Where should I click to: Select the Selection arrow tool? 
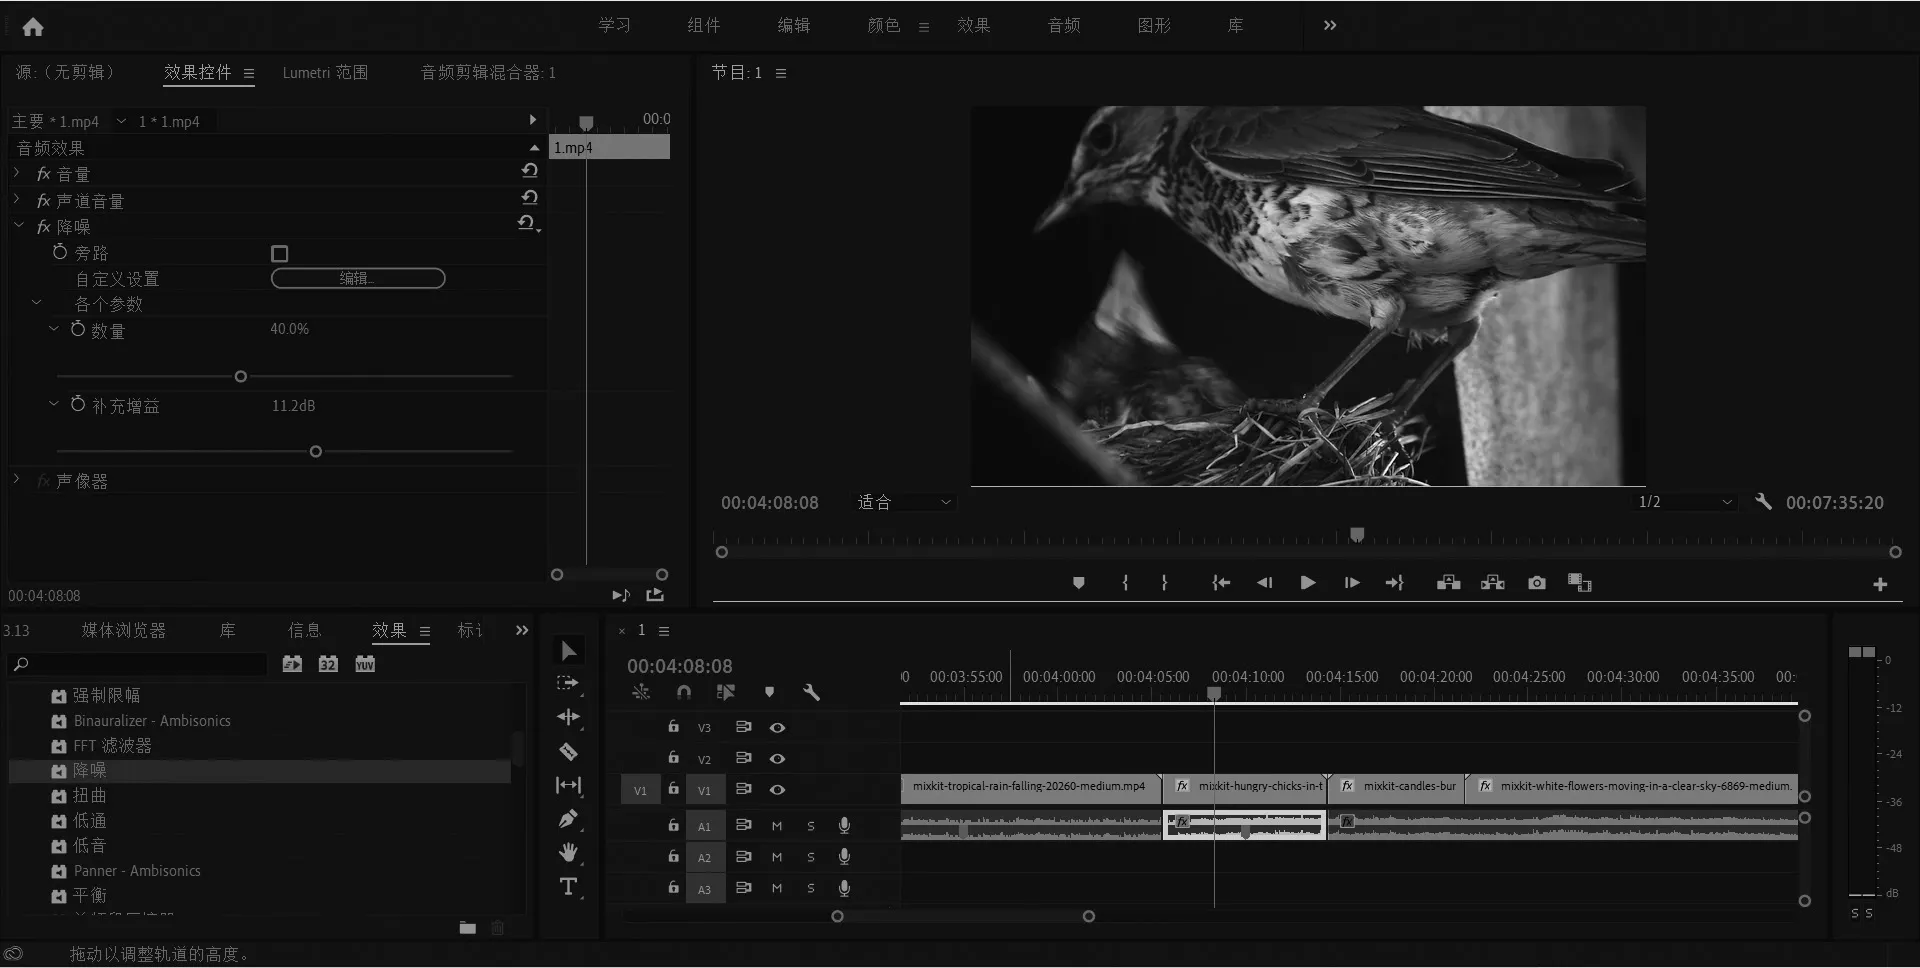[x=569, y=651]
